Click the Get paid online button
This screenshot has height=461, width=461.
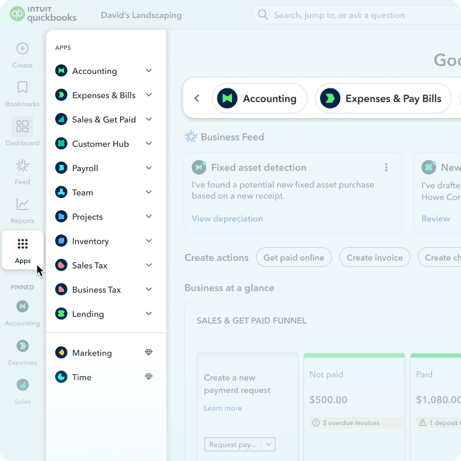294,257
